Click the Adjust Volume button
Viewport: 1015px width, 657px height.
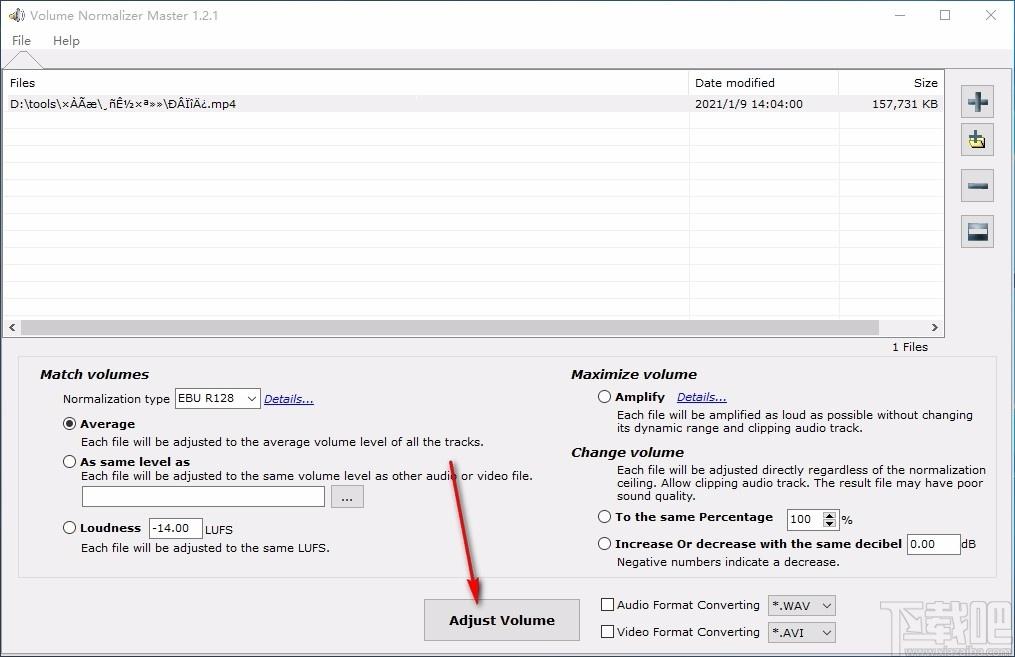(x=502, y=620)
